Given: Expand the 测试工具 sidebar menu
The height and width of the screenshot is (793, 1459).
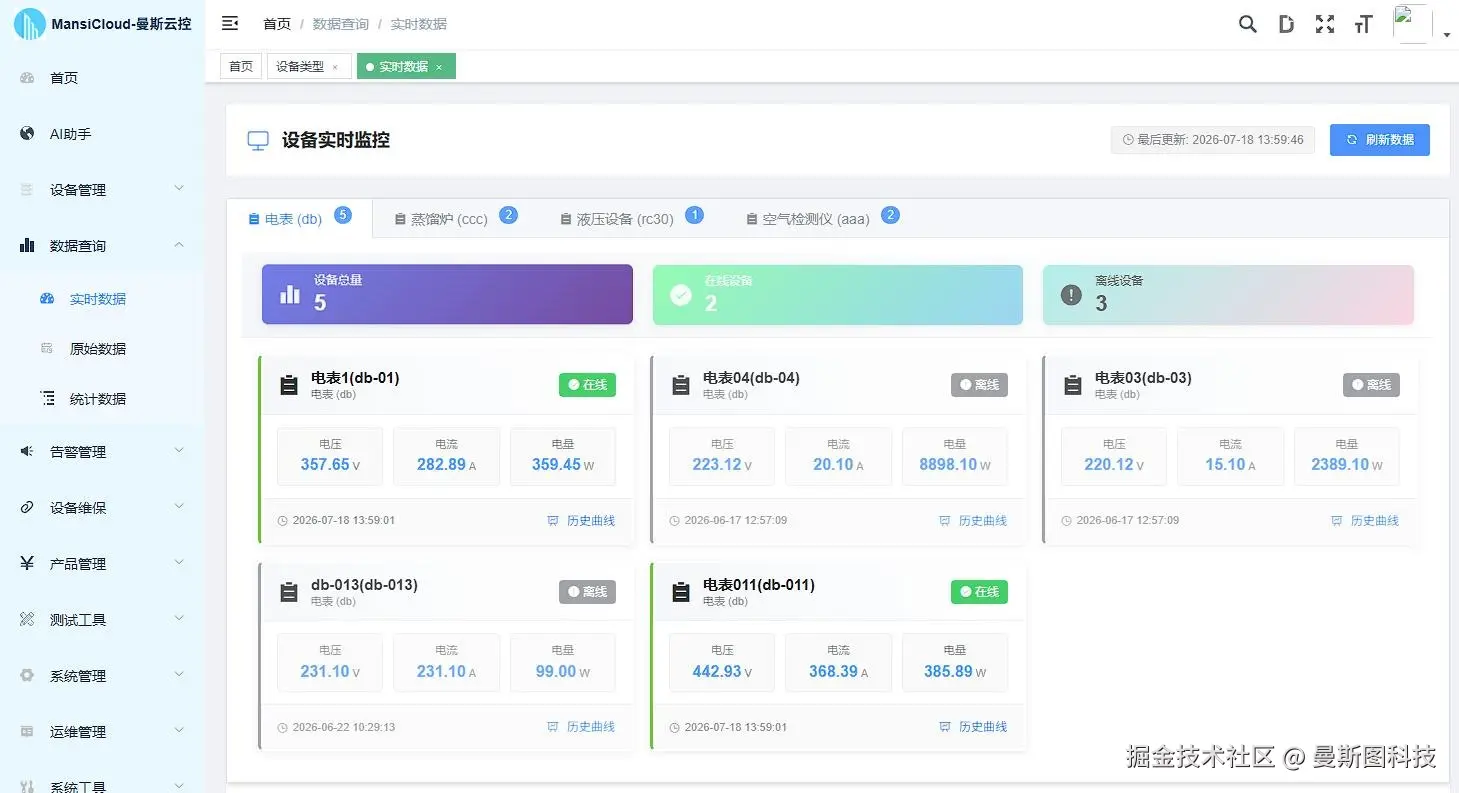Looking at the screenshot, I should tap(102, 620).
